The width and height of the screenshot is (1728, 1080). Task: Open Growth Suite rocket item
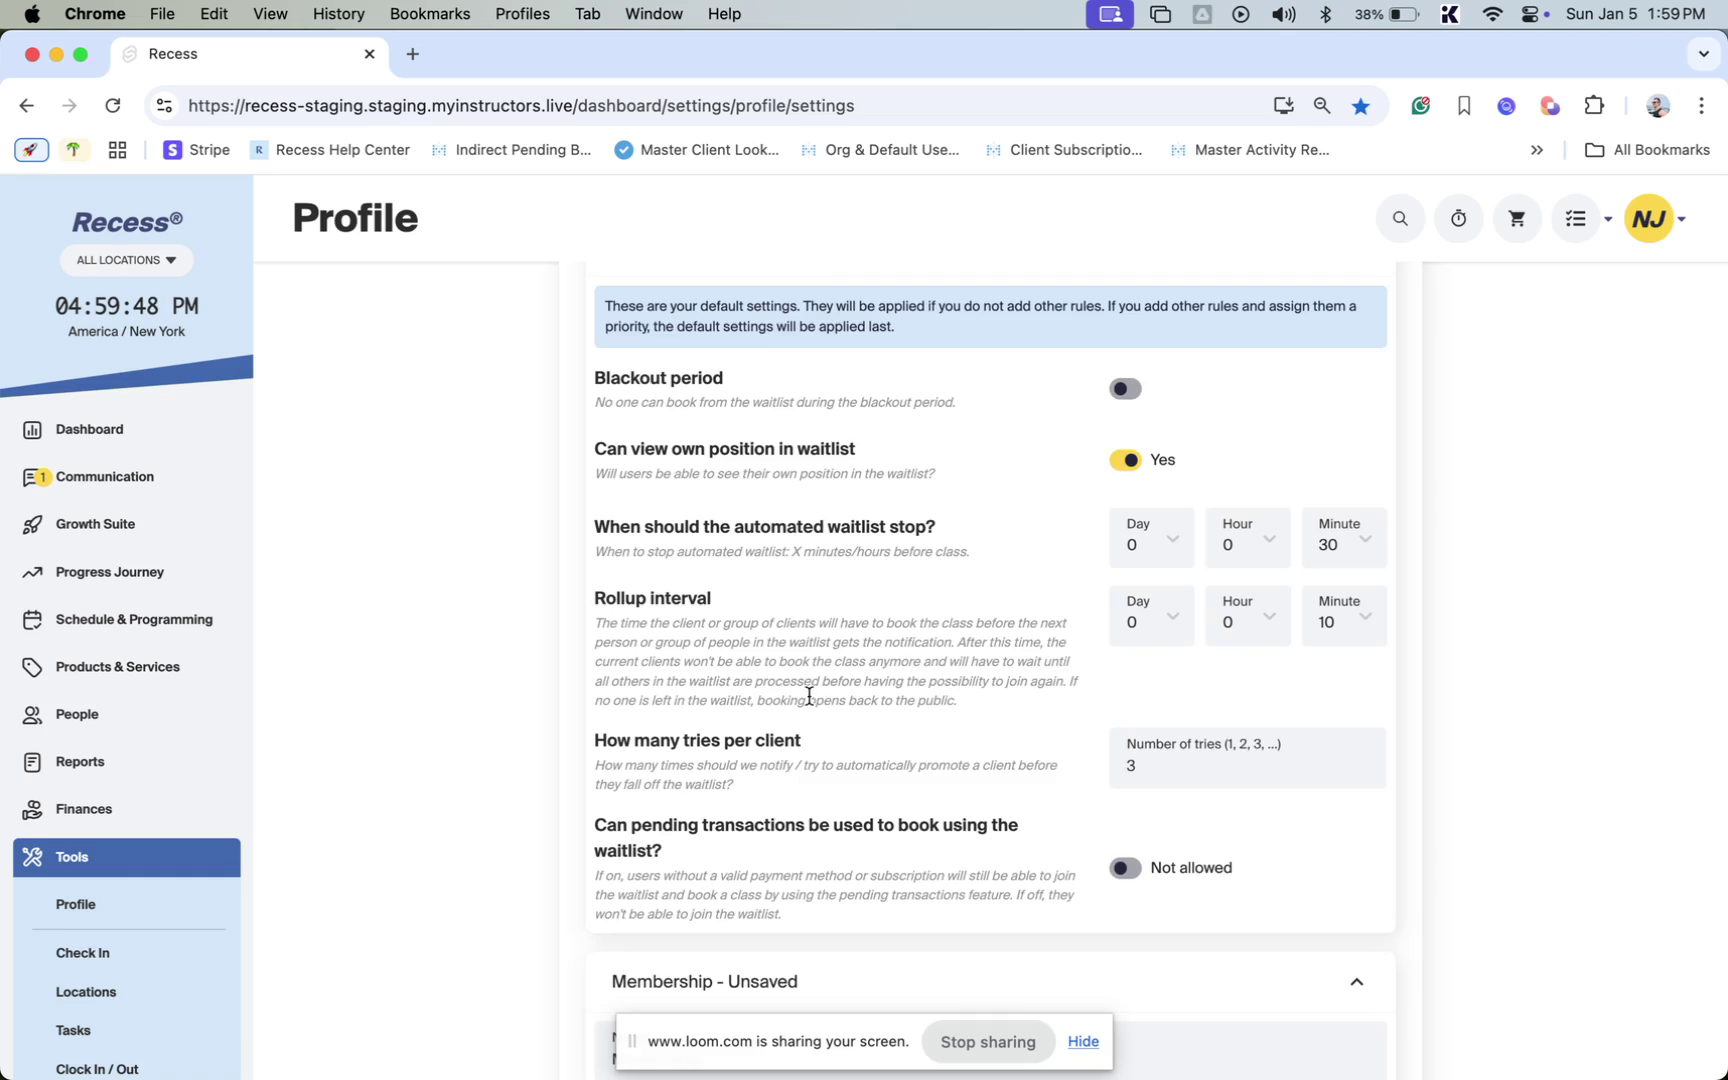tap(95, 524)
